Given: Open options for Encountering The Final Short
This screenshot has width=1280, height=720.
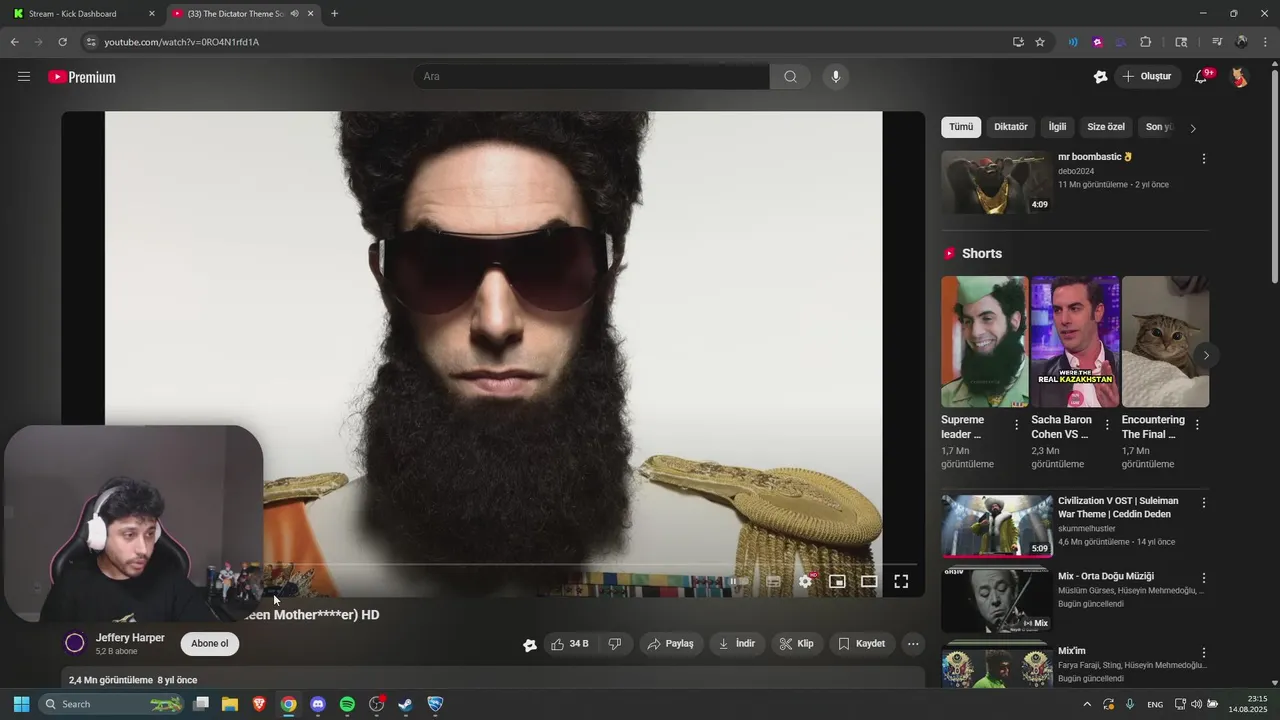Looking at the screenshot, I should pyautogui.click(x=1197, y=425).
